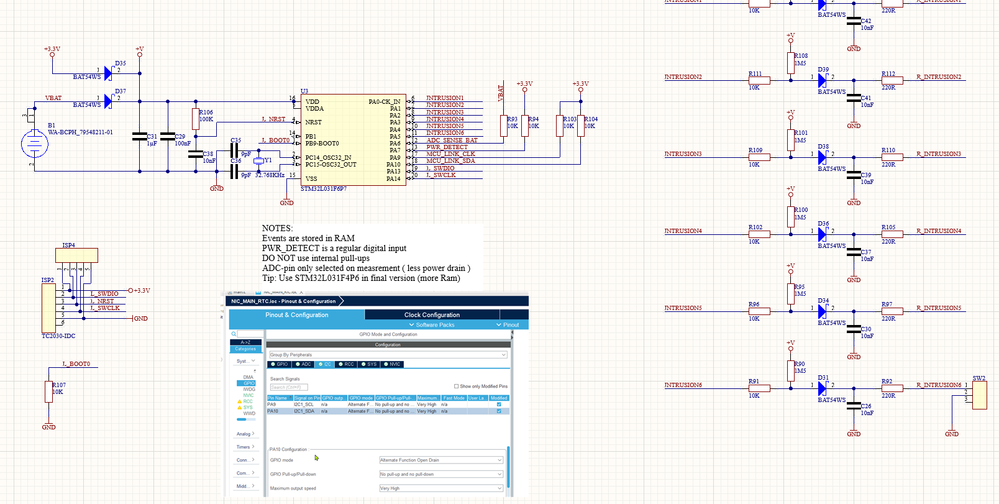The image size is (999, 504).
Task: Switch to the GPIO peripheral filter
Action: 279,364
